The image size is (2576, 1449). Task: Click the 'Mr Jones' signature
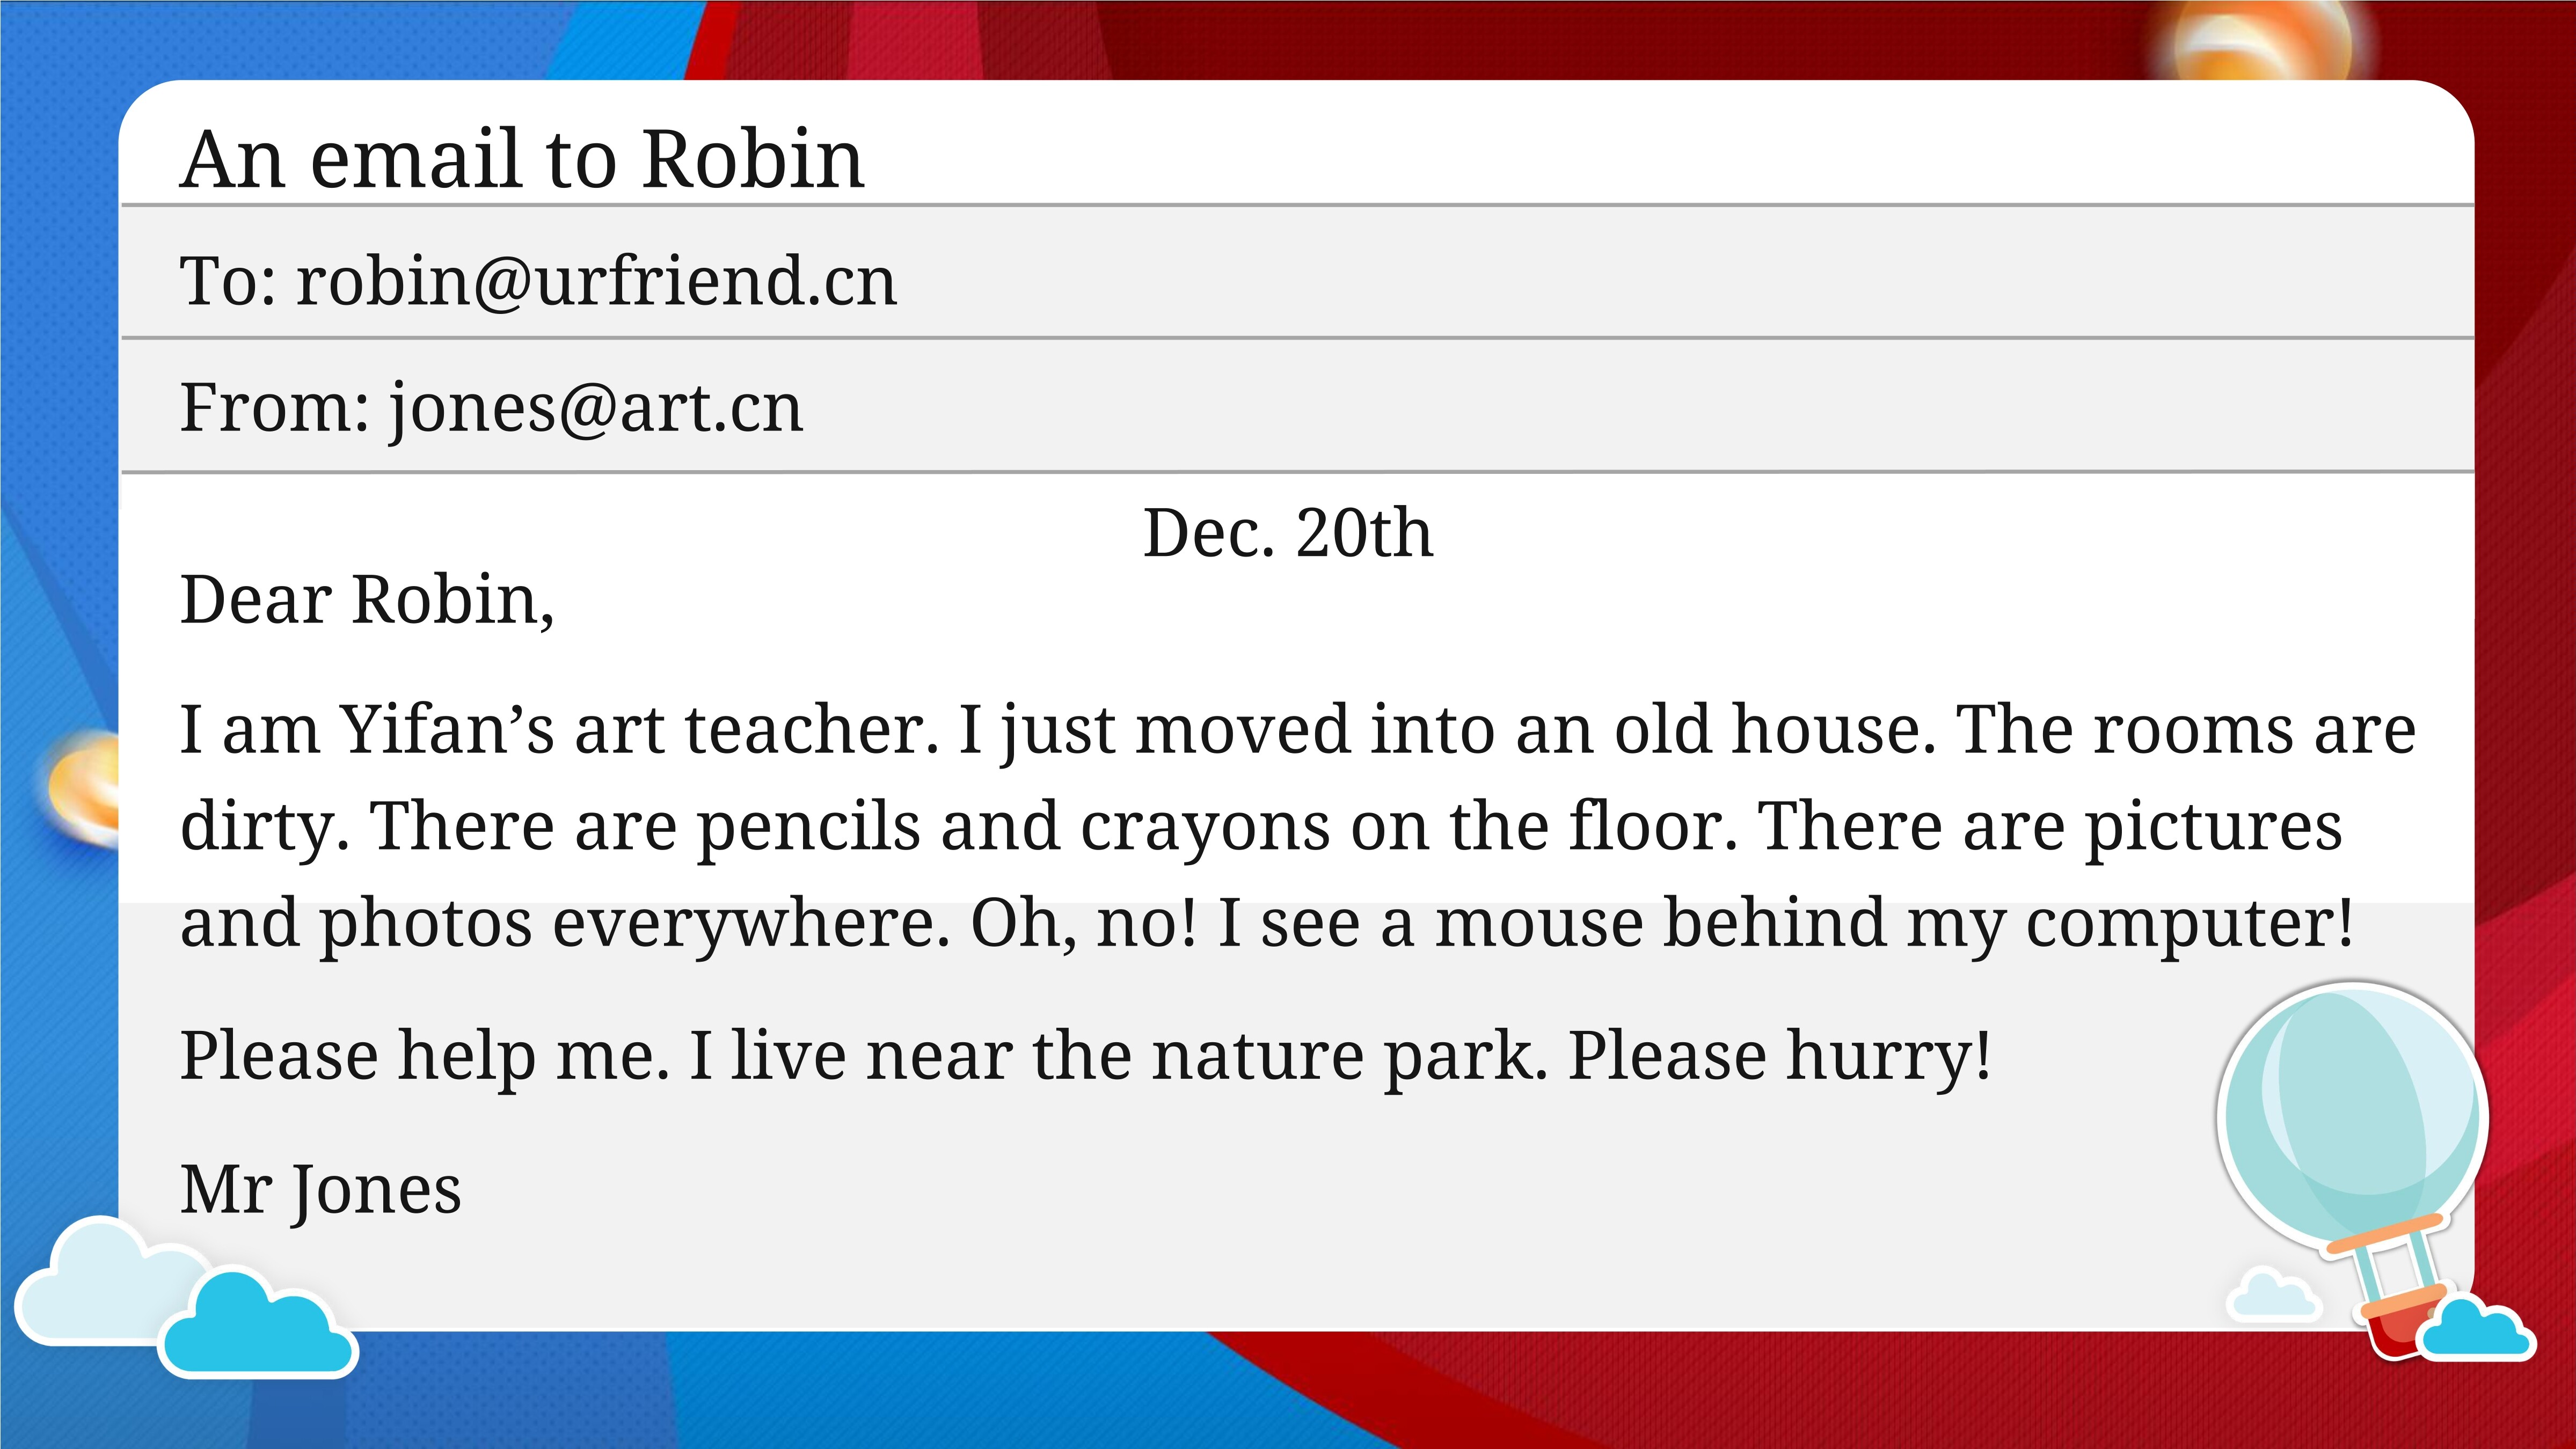320,1190
